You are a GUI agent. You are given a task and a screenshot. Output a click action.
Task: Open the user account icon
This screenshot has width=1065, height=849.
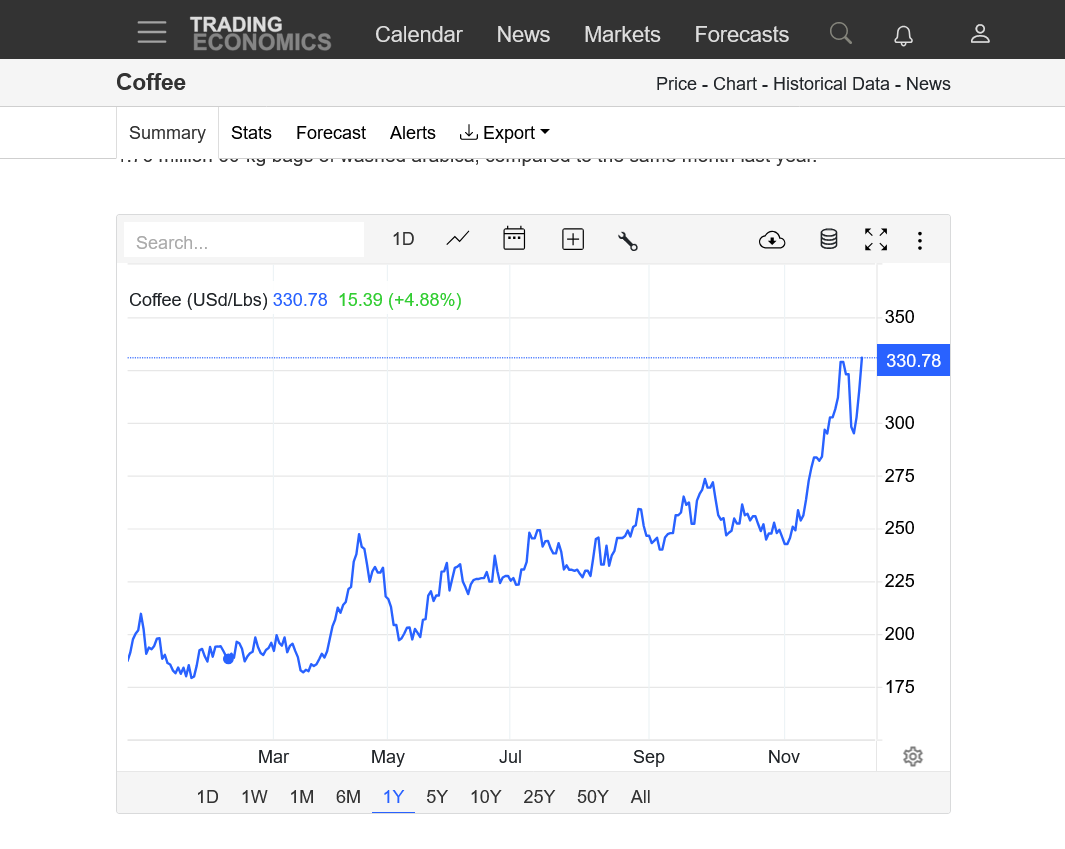(980, 34)
